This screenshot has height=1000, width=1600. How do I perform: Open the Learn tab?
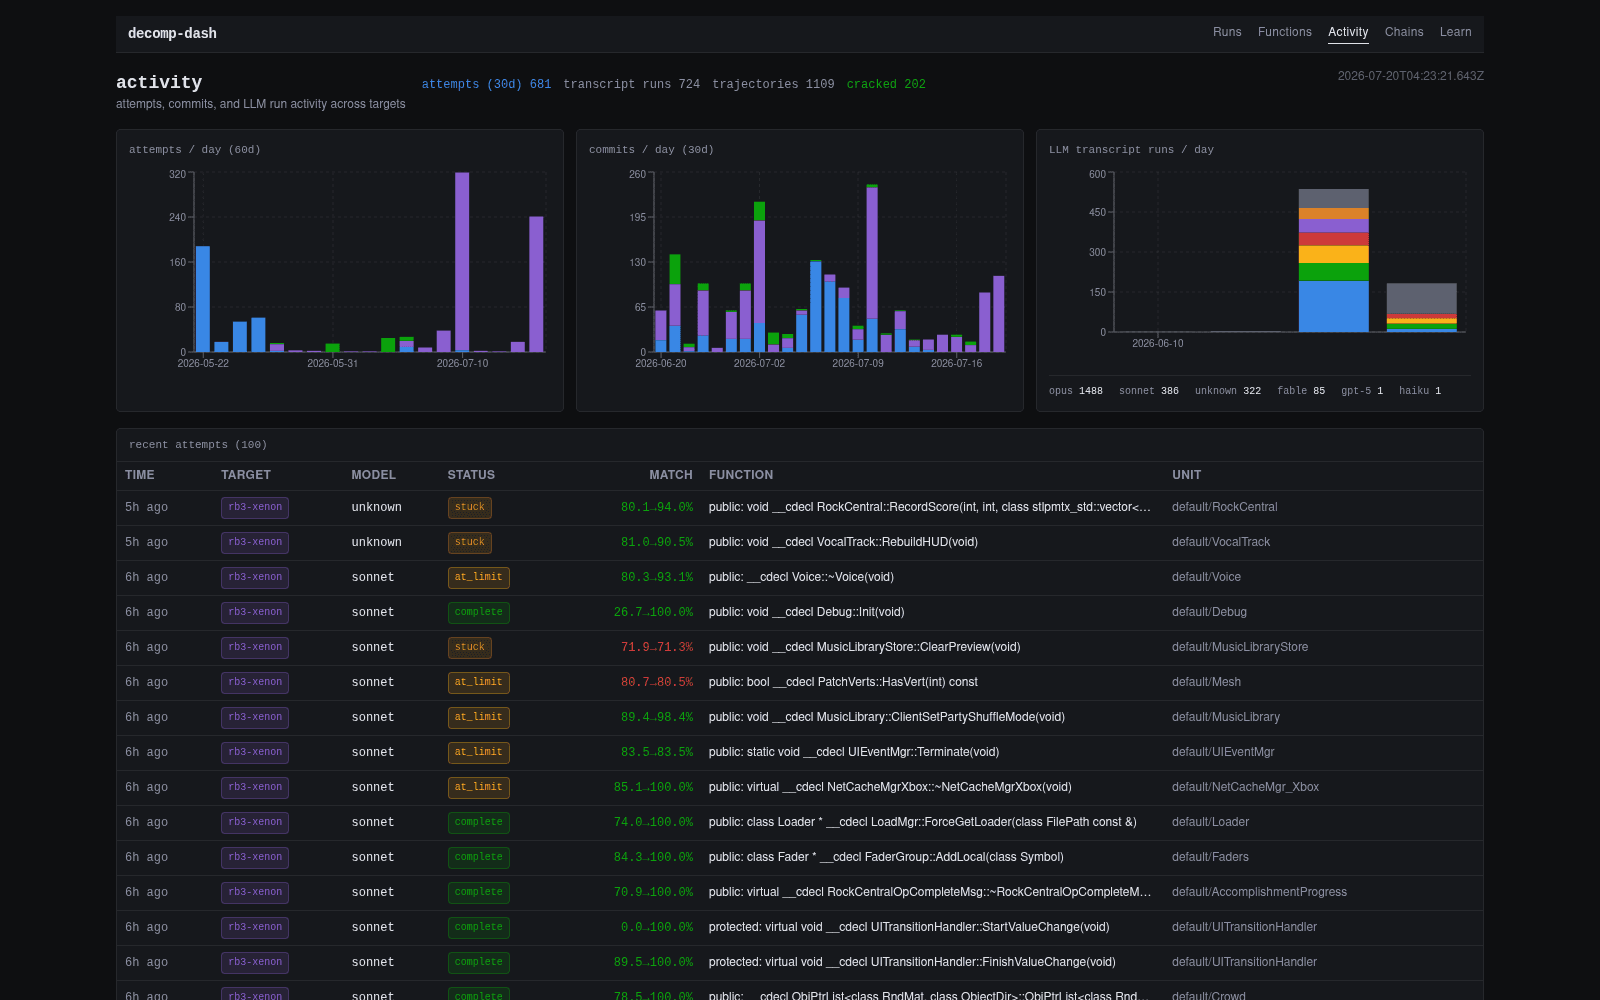pyautogui.click(x=1455, y=32)
